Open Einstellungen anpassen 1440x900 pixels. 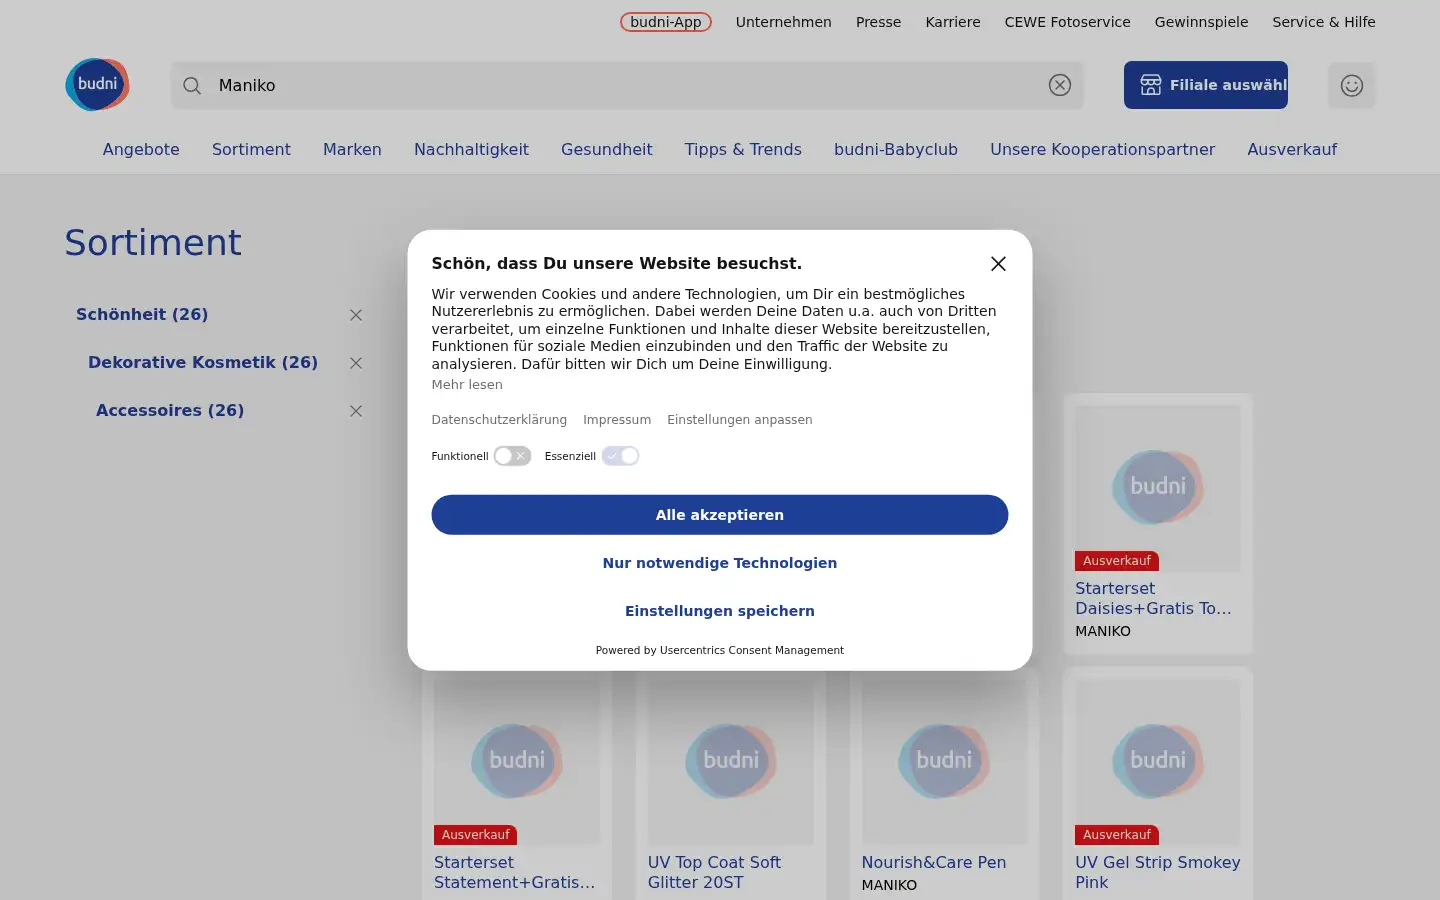pyautogui.click(x=740, y=420)
